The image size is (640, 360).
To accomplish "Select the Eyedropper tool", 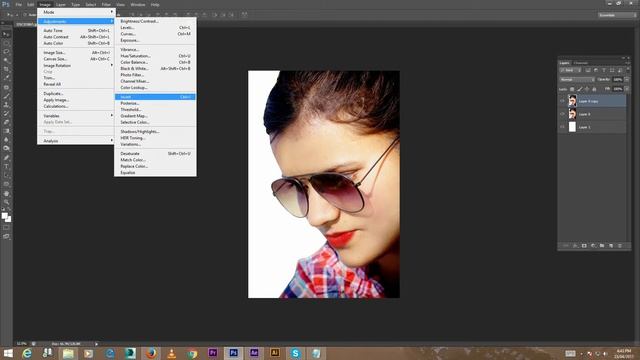I will pyautogui.click(x=6, y=78).
